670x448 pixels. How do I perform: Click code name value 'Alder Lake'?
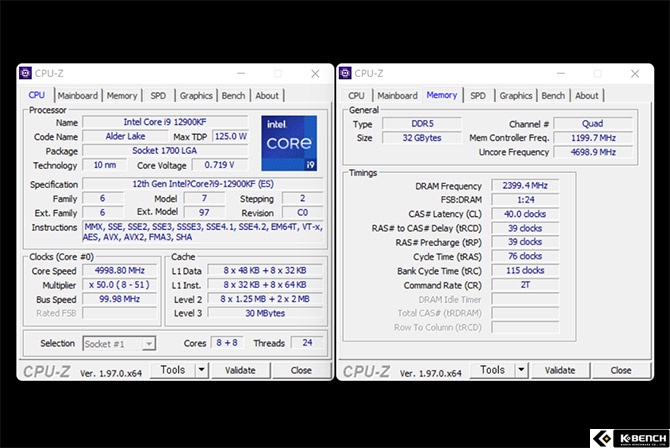[126, 136]
